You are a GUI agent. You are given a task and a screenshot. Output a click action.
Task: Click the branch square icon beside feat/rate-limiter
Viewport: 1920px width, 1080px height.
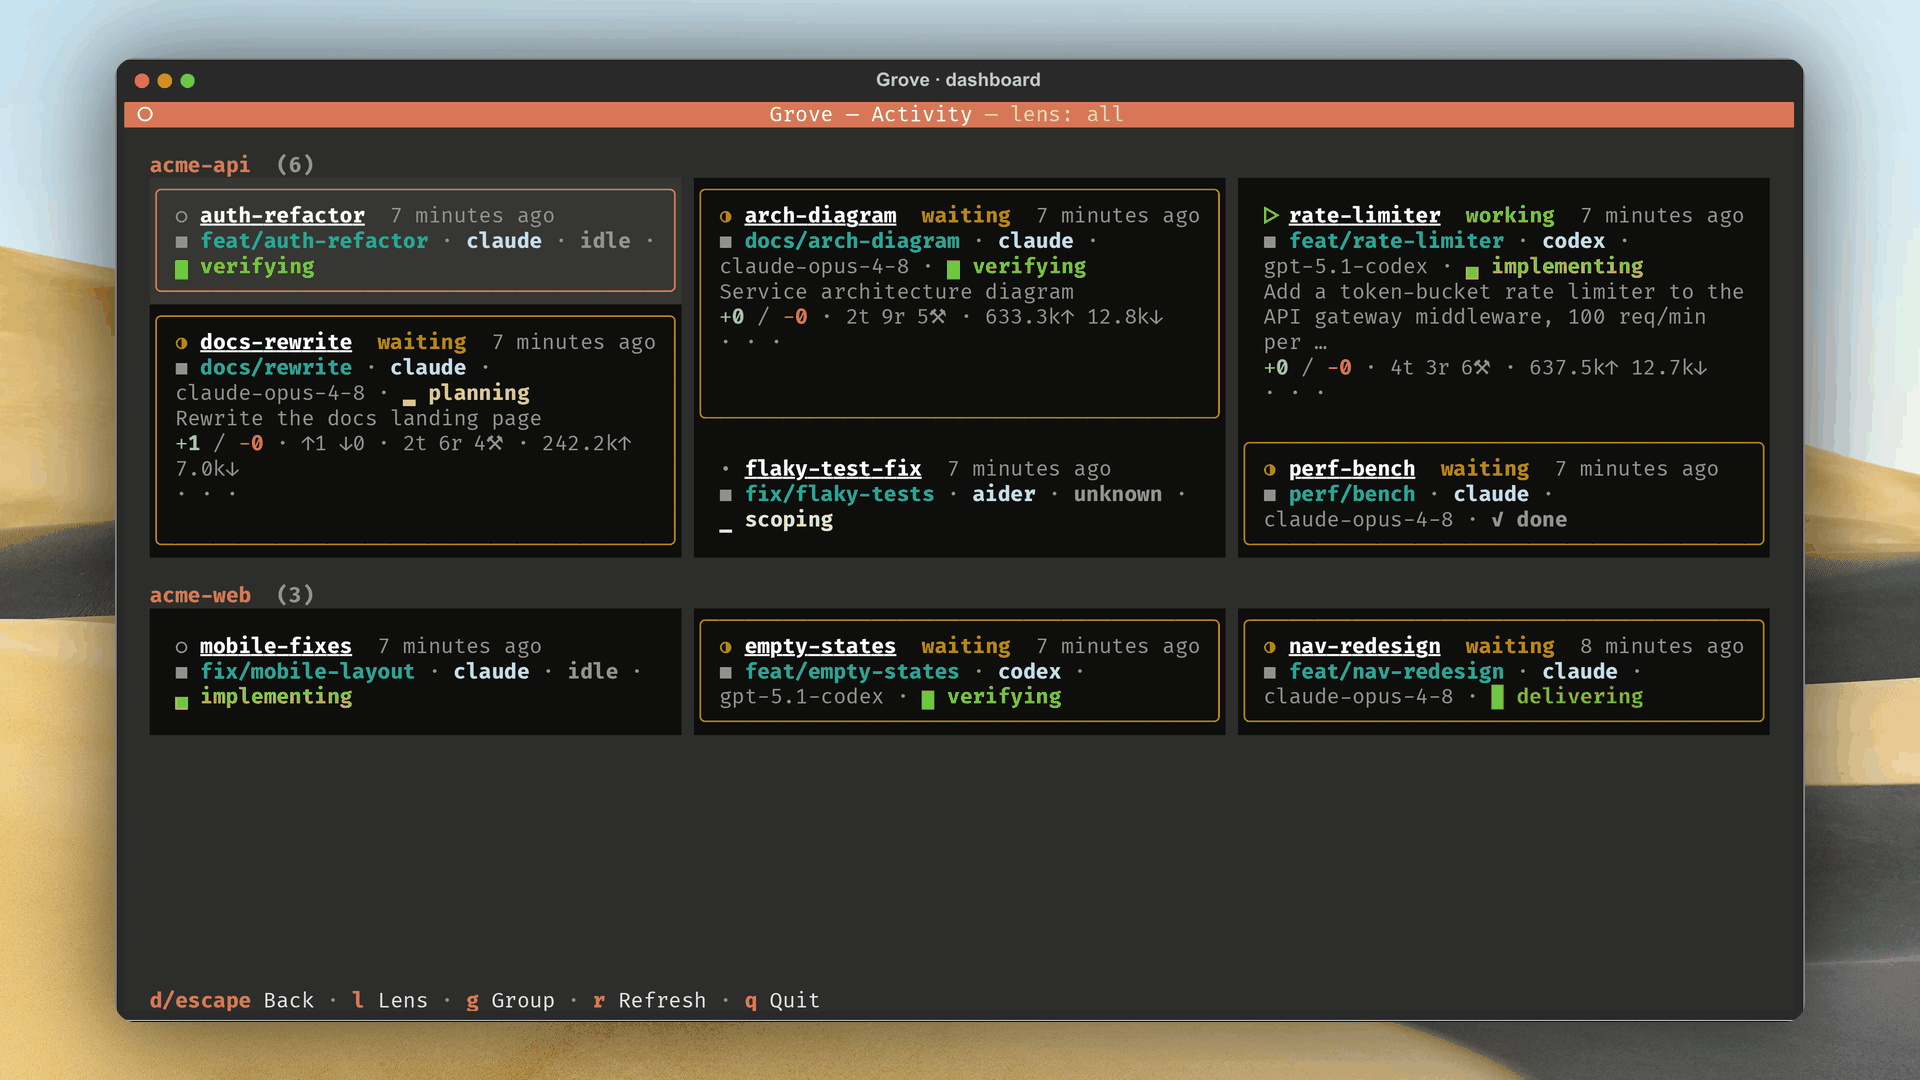point(1270,242)
